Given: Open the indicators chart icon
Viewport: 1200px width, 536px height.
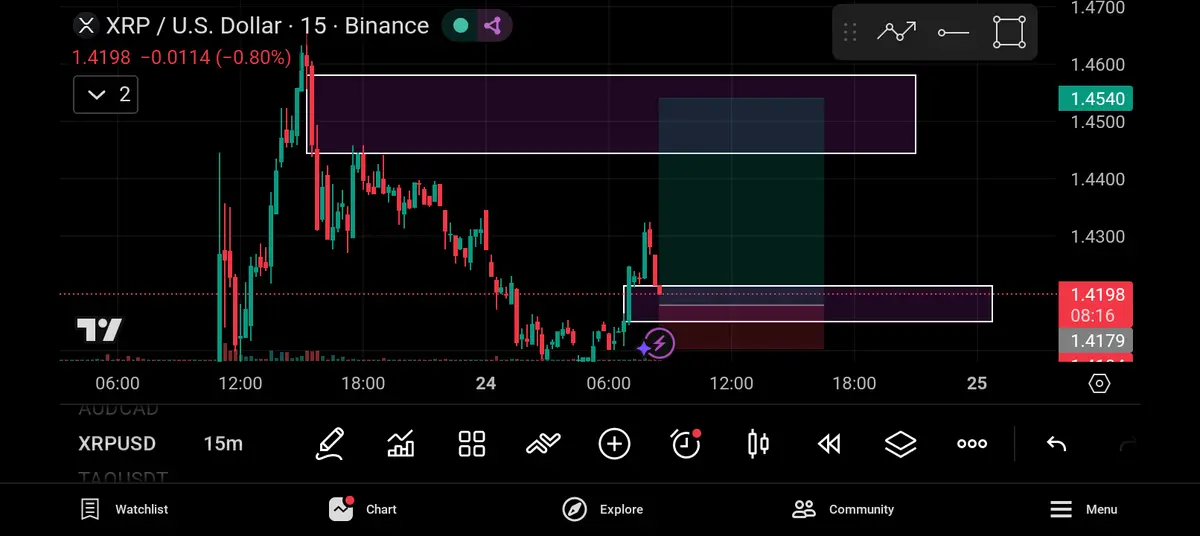Looking at the screenshot, I should pos(401,444).
